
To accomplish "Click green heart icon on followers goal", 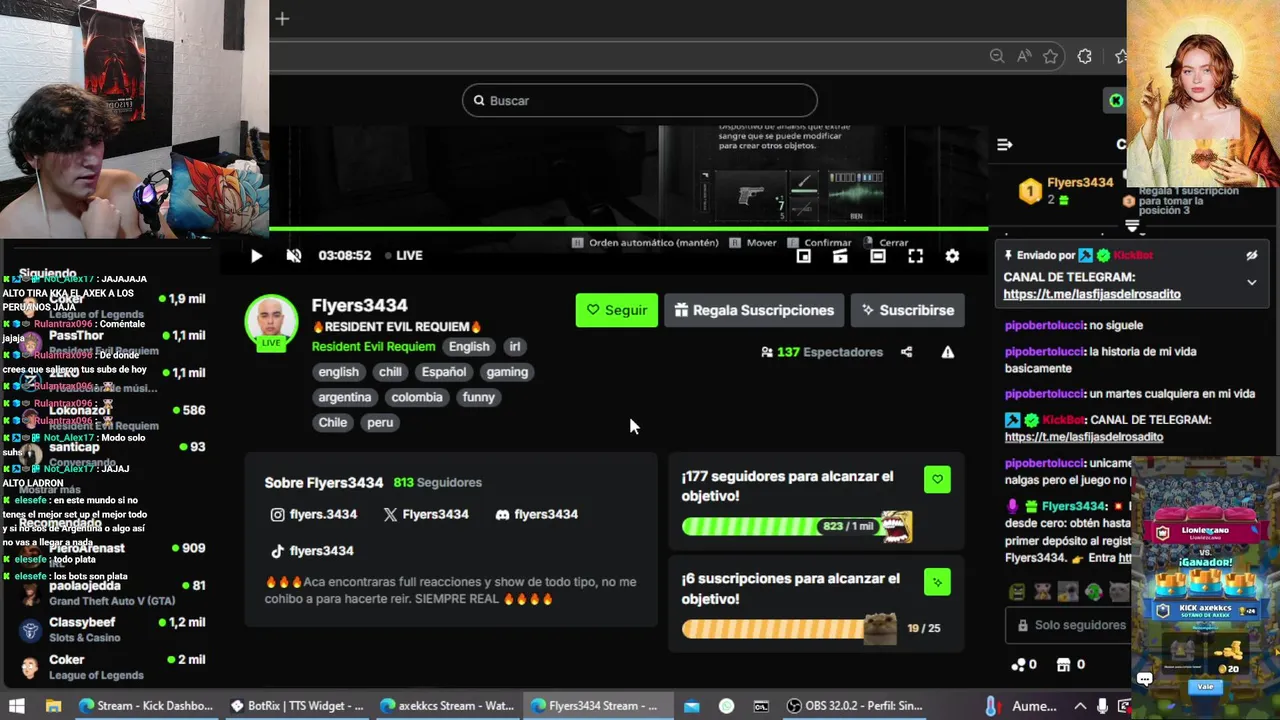I will pos(937,479).
